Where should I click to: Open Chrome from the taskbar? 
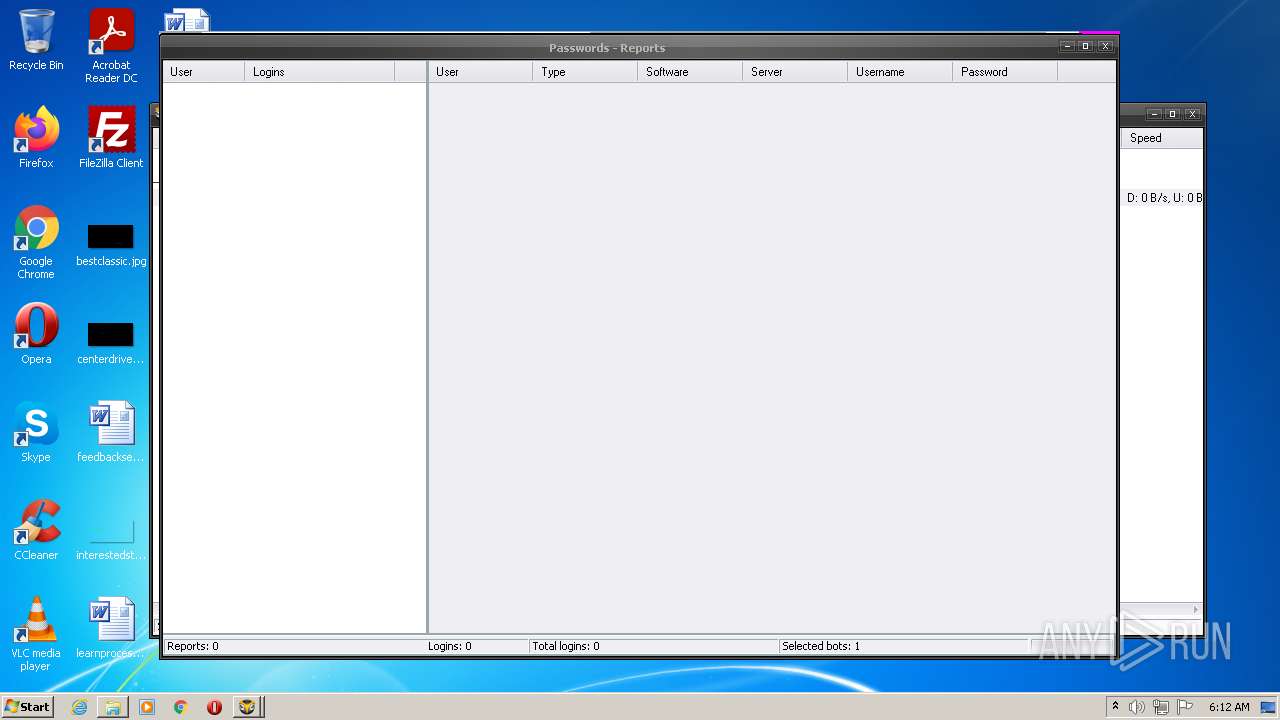[x=181, y=707]
